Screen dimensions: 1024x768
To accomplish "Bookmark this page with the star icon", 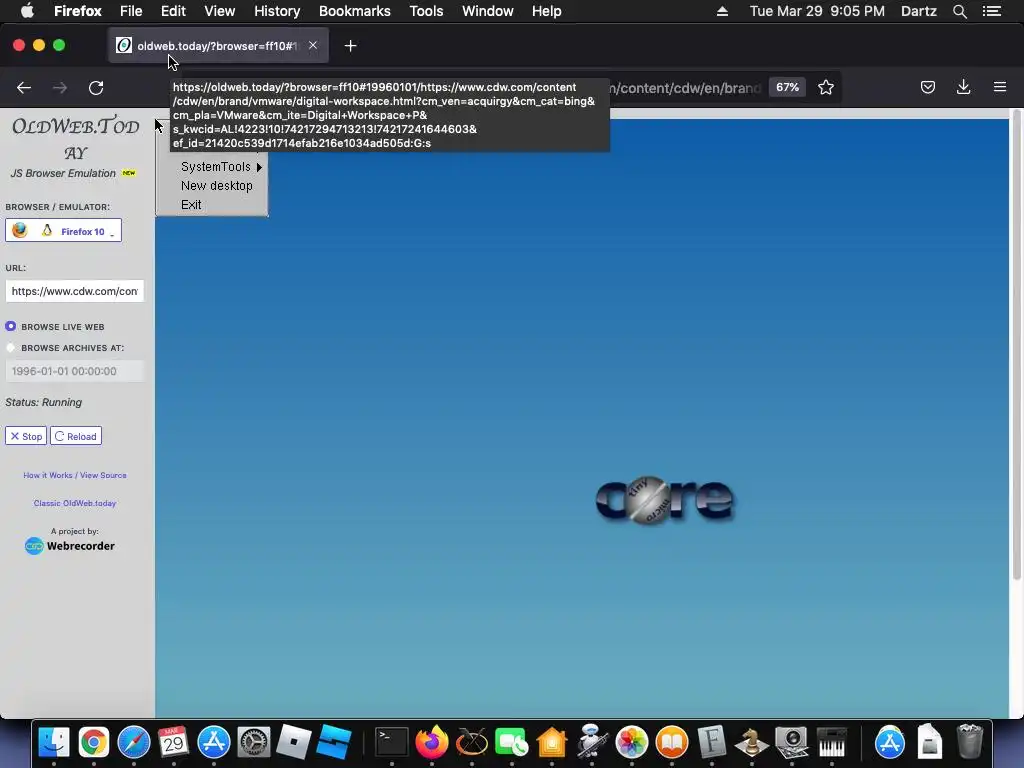I will [825, 88].
